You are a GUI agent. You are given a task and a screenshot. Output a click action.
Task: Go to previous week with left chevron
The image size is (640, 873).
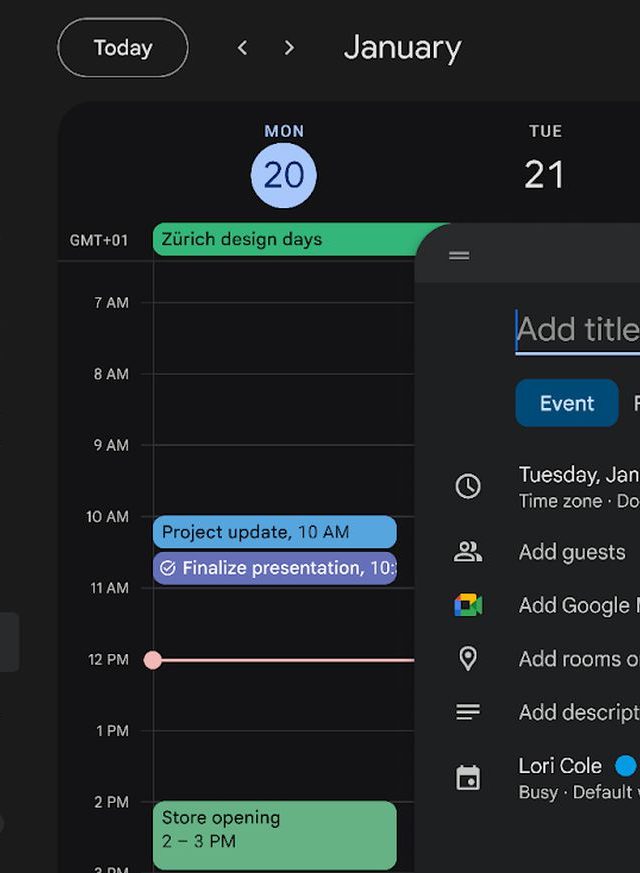tap(242, 48)
